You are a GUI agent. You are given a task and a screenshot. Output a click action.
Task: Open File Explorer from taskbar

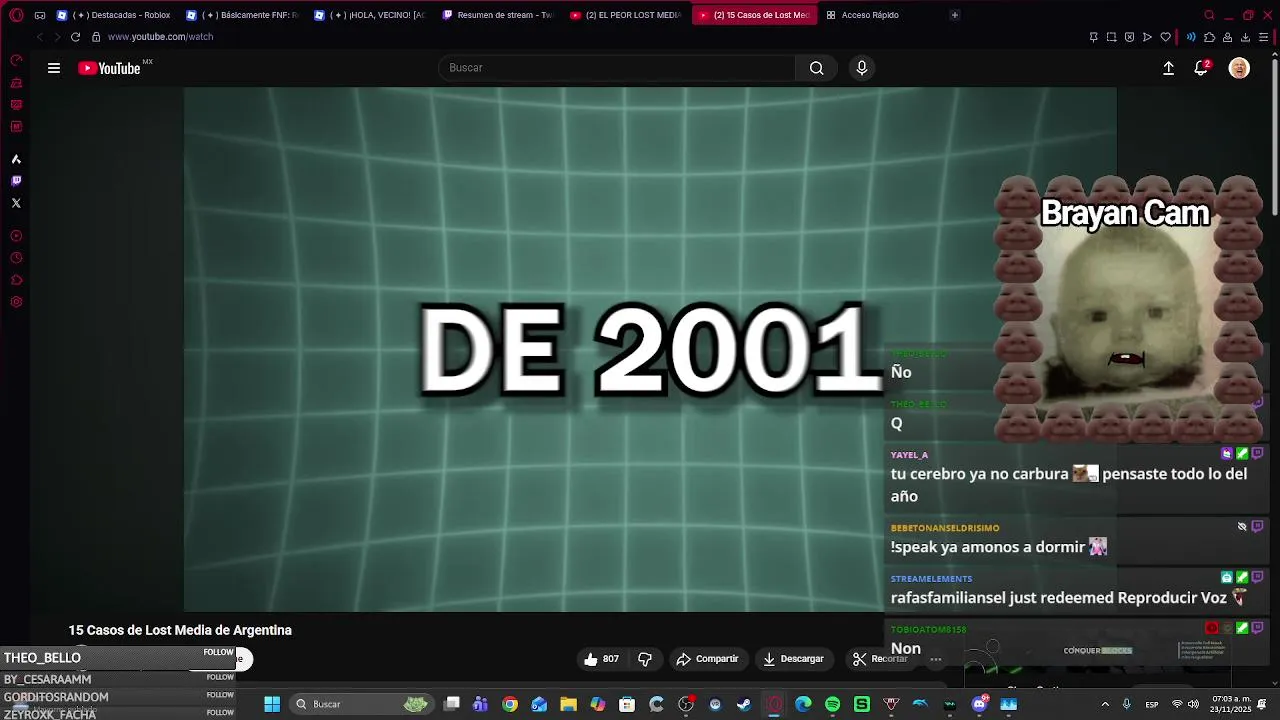point(568,704)
